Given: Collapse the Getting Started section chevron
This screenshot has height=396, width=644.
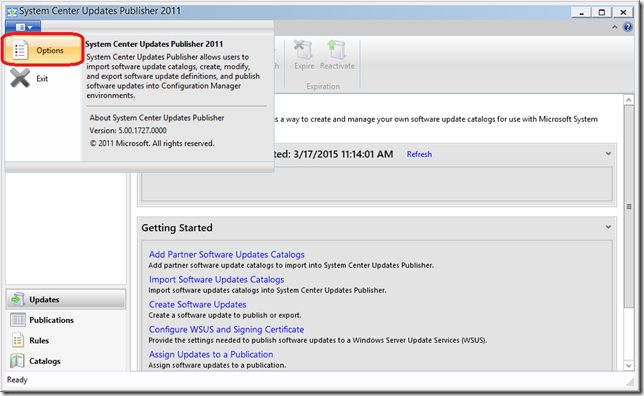Looking at the screenshot, I should tap(608, 227).
